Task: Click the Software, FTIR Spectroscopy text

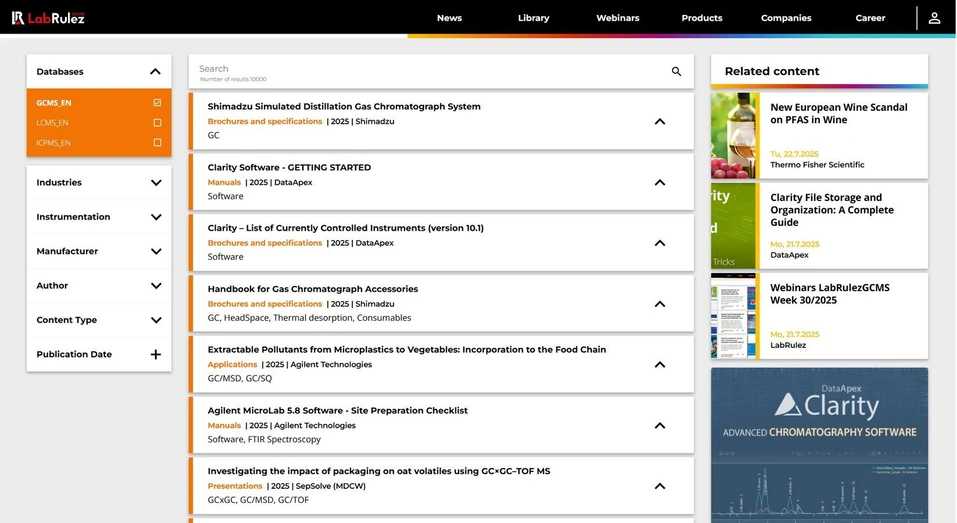Action: coord(264,439)
